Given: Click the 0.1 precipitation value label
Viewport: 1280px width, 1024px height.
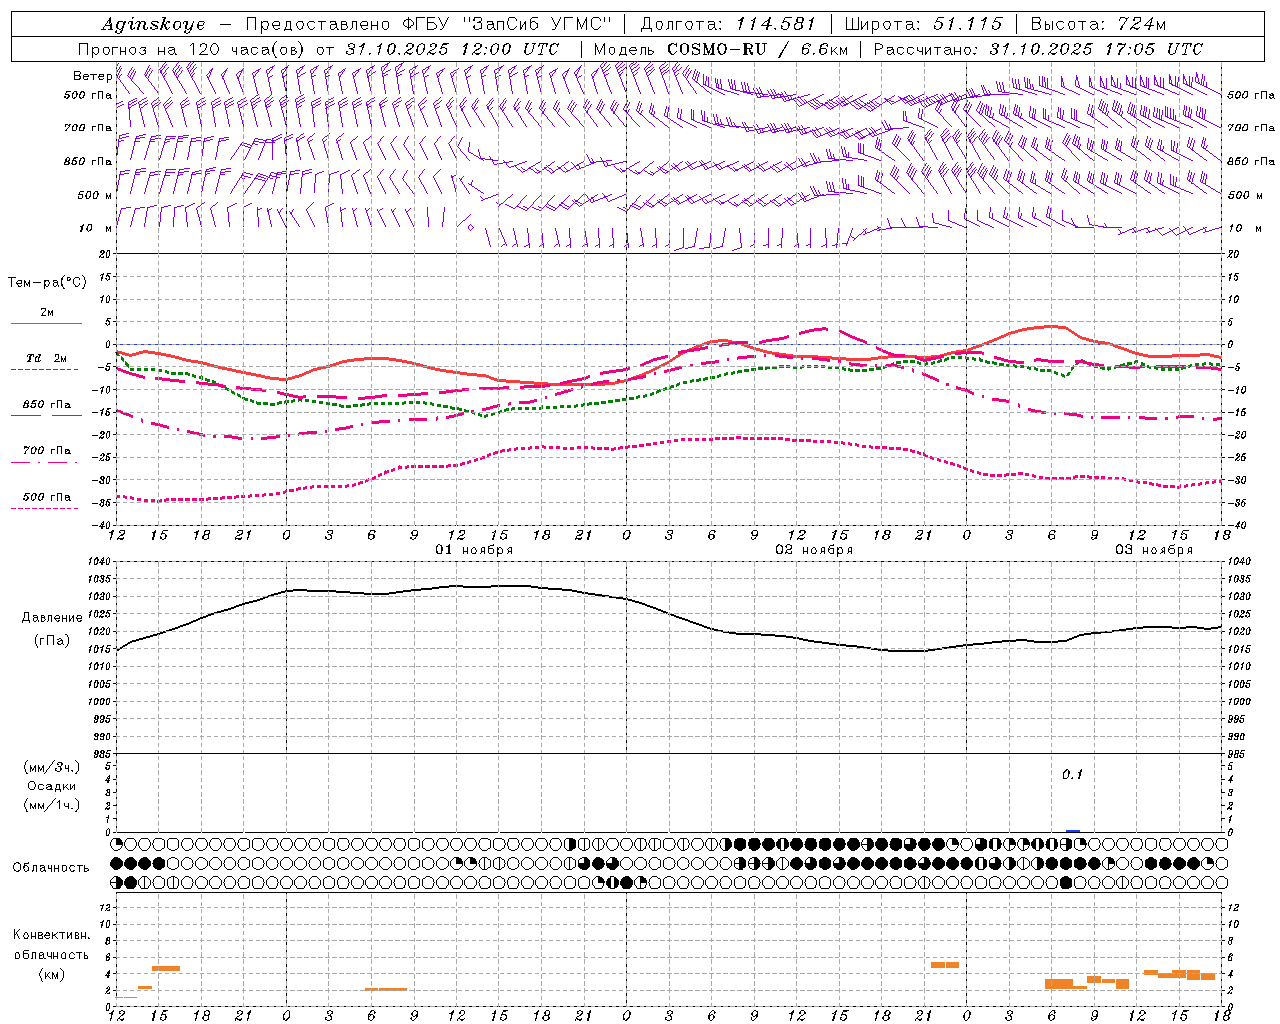Looking at the screenshot, I should tap(1072, 774).
